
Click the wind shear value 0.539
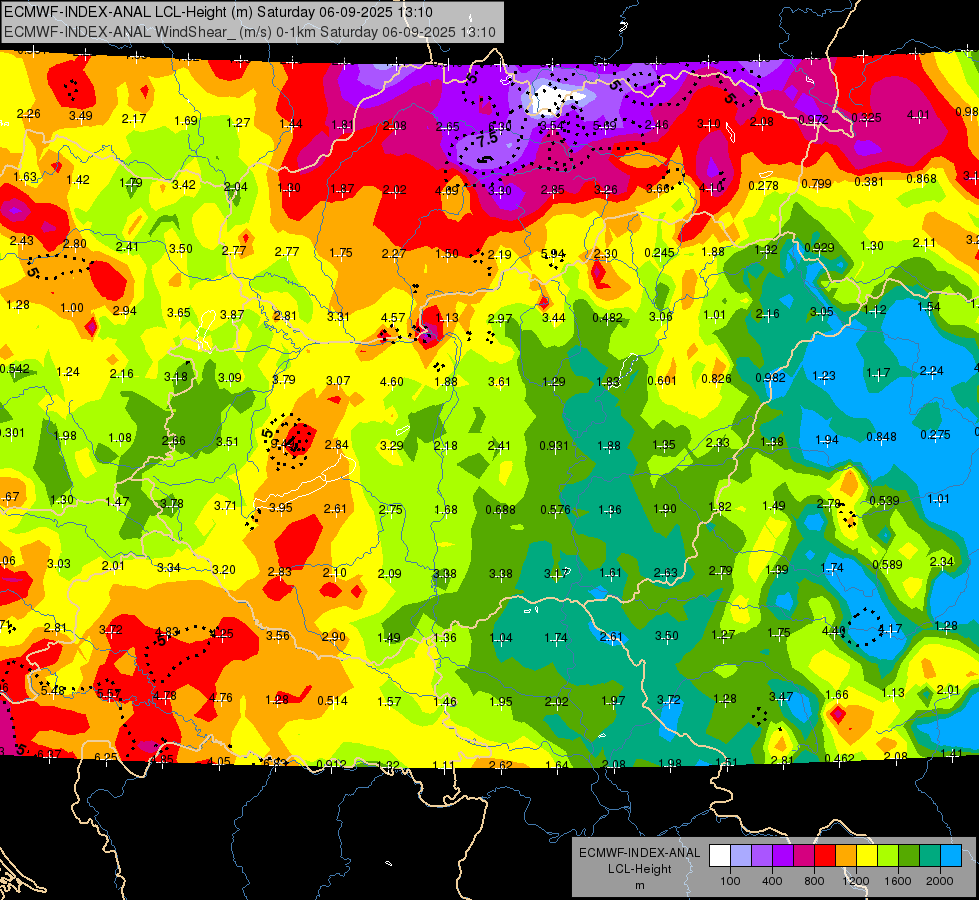(884, 501)
